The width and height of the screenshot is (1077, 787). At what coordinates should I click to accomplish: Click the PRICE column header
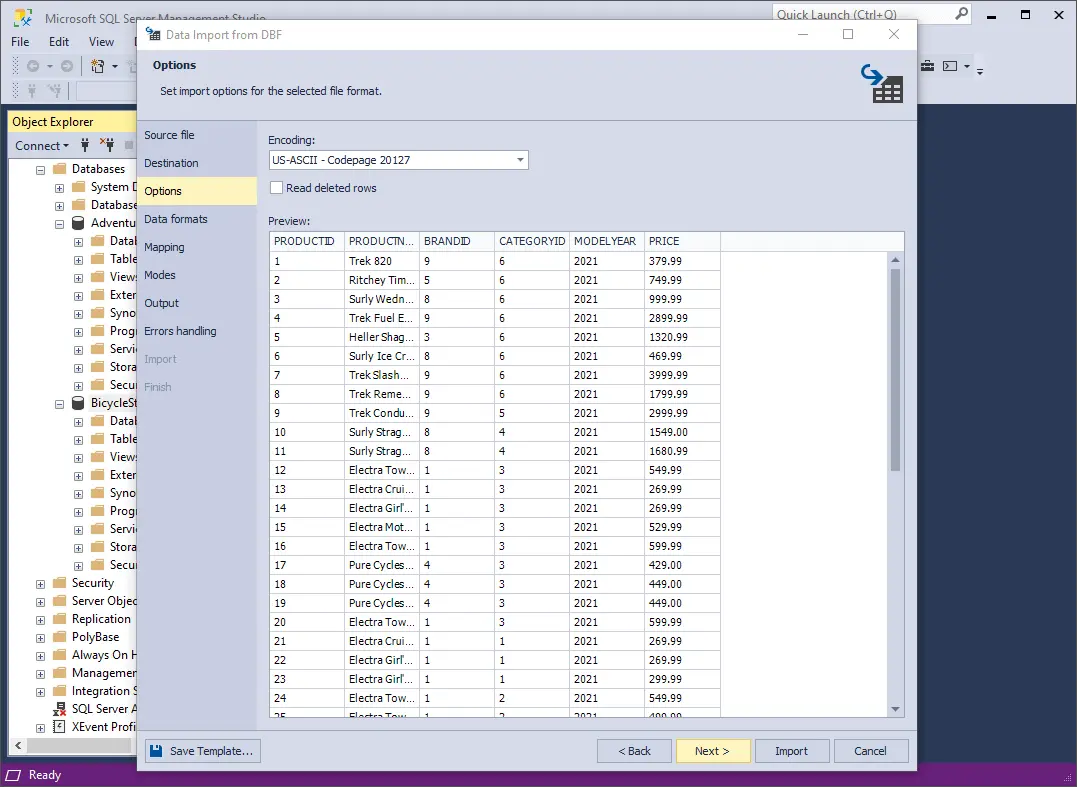[681, 241]
